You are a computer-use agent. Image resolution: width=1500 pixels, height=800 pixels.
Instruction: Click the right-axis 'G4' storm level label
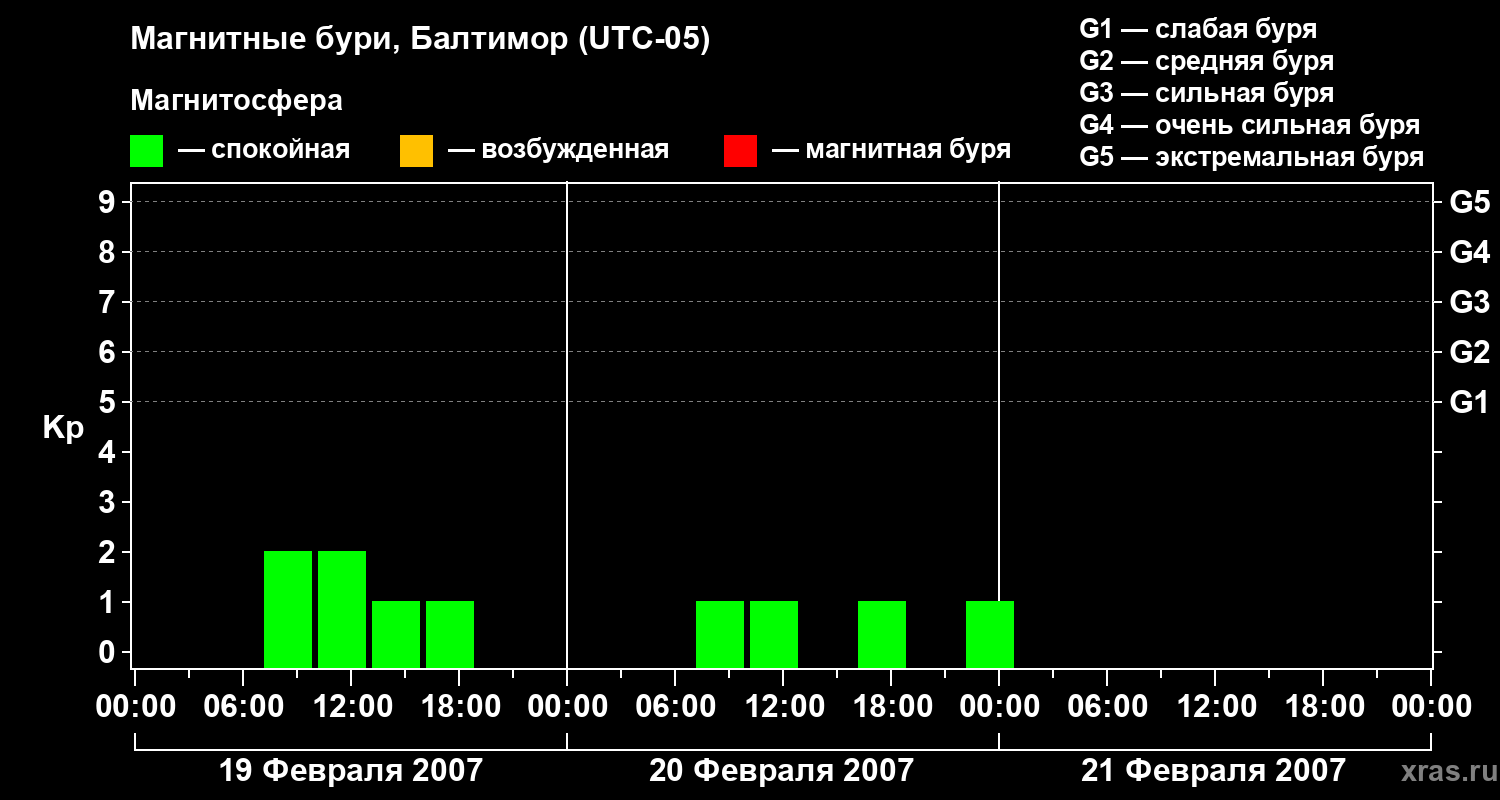[x=1470, y=252]
